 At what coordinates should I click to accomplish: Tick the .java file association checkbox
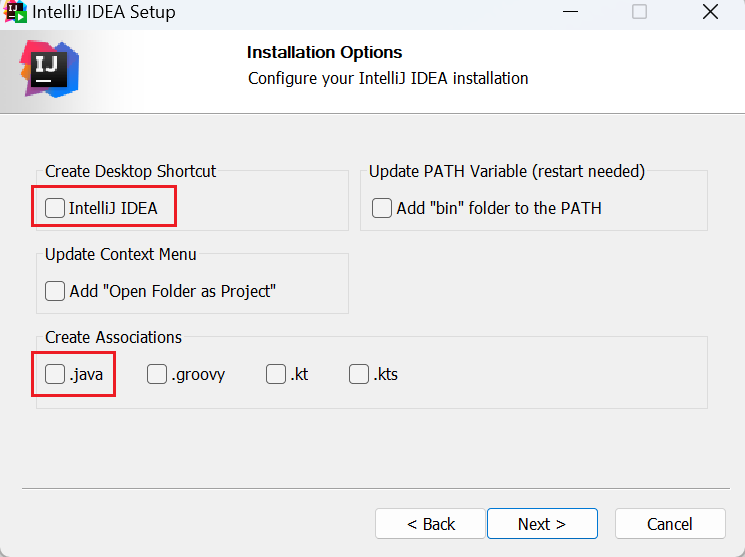click(55, 374)
